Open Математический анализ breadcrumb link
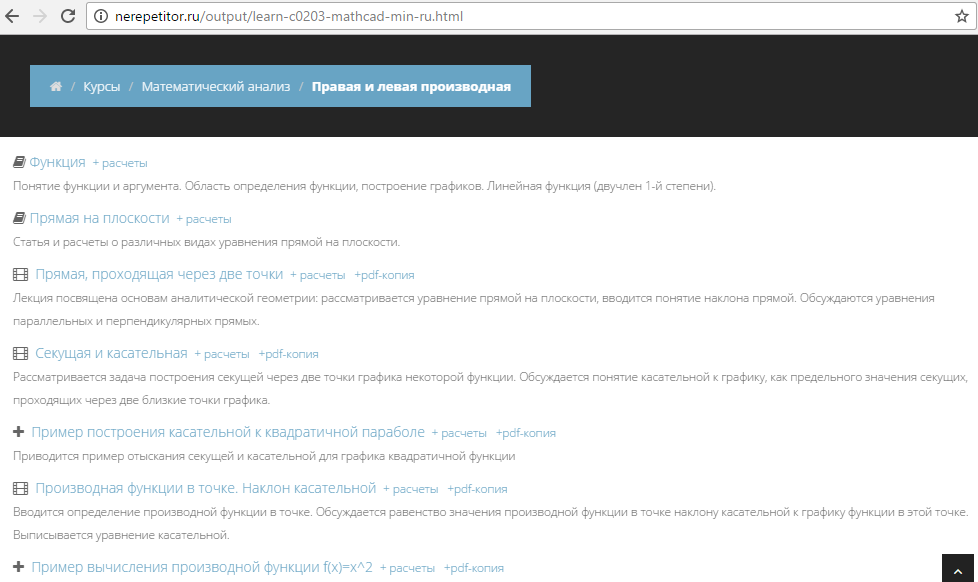This screenshot has width=978, height=582. (x=216, y=87)
